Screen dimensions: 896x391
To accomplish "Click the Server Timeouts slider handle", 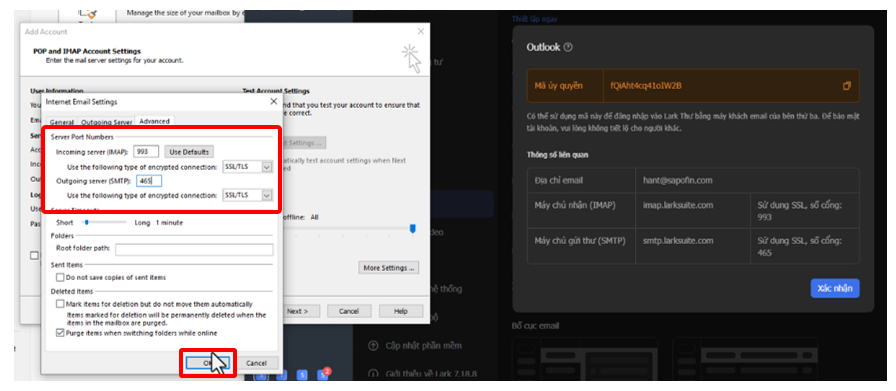I will [x=86, y=222].
